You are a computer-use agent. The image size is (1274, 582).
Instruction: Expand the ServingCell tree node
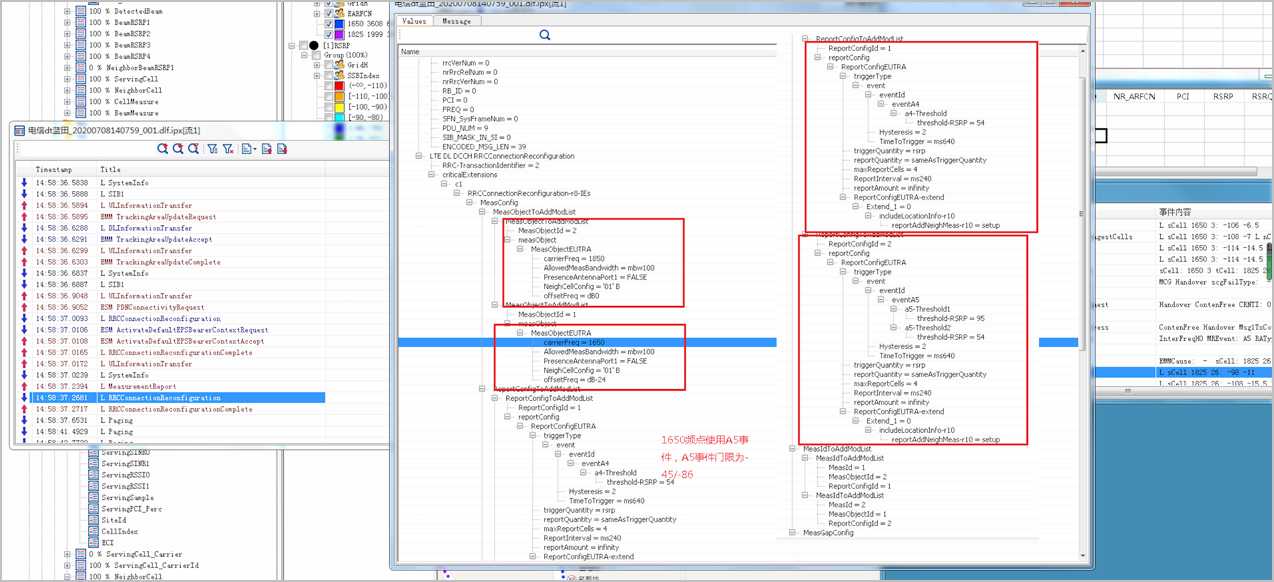point(68,79)
